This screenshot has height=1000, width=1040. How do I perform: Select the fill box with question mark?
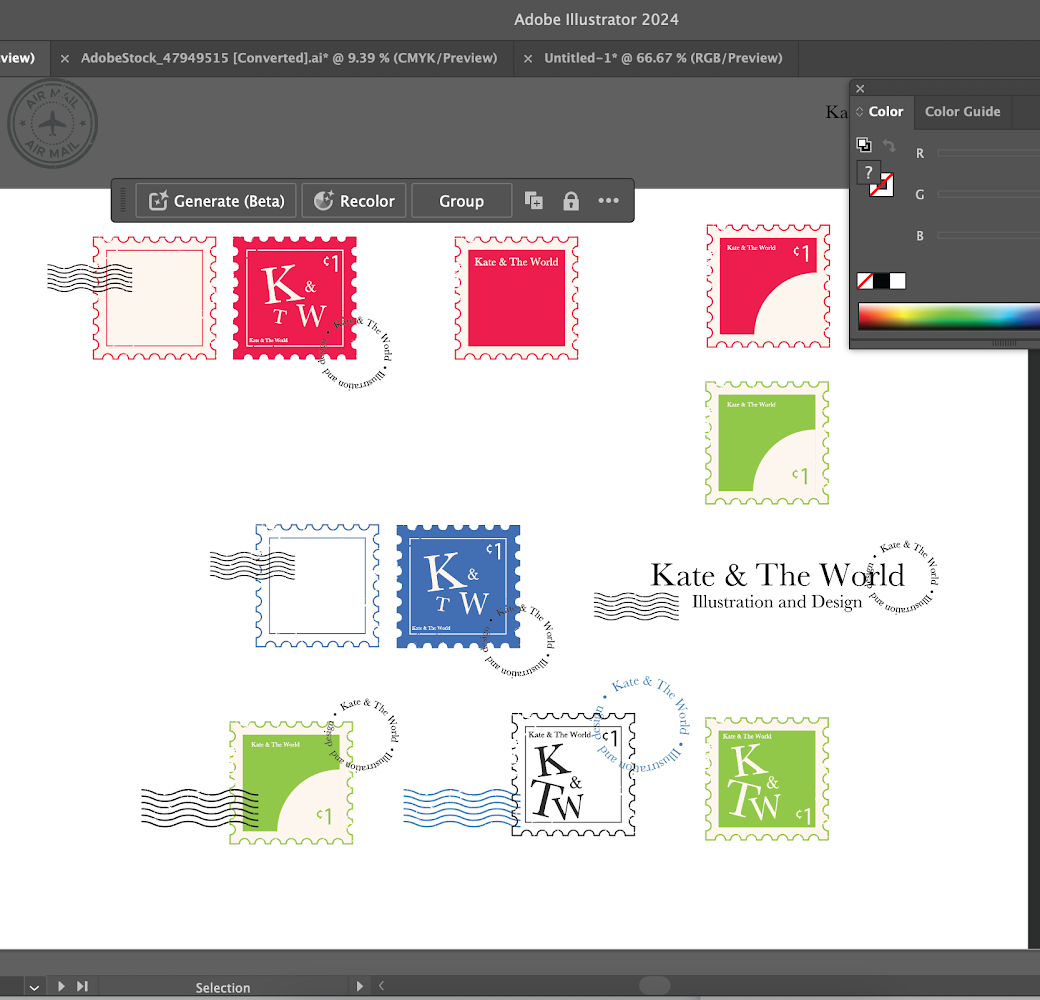(868, 172)
